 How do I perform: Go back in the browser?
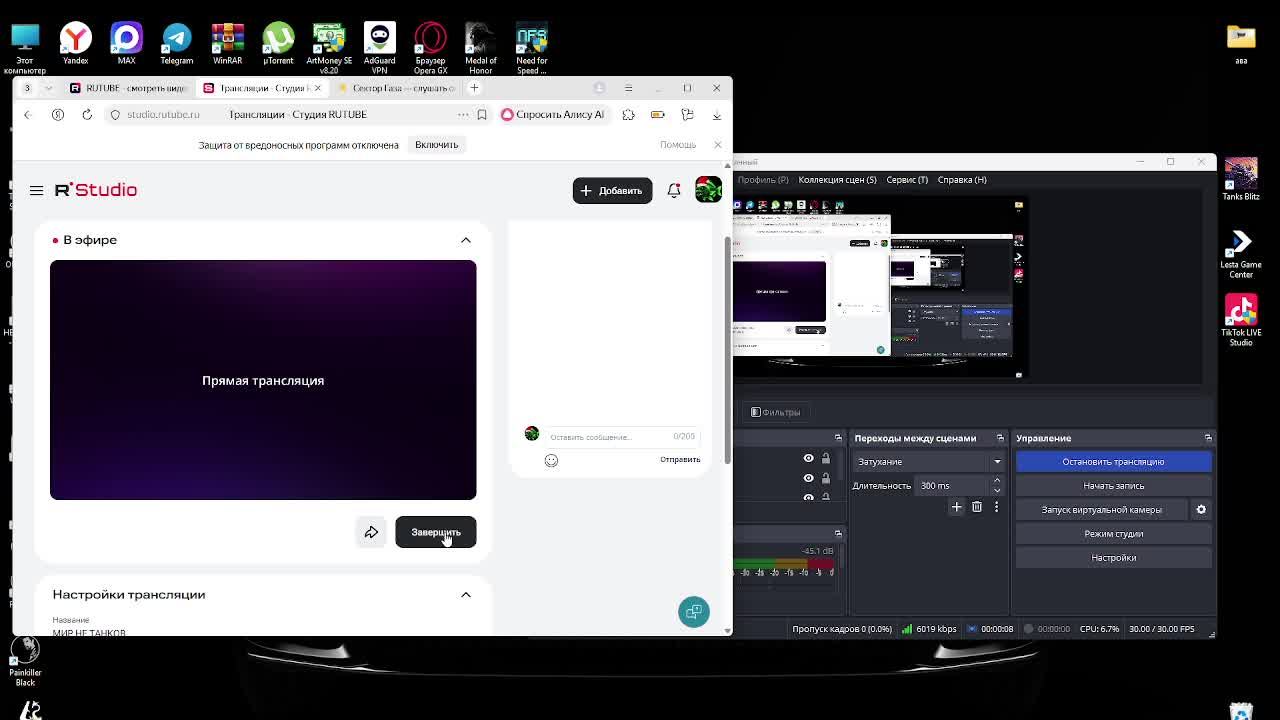point(28,115)
